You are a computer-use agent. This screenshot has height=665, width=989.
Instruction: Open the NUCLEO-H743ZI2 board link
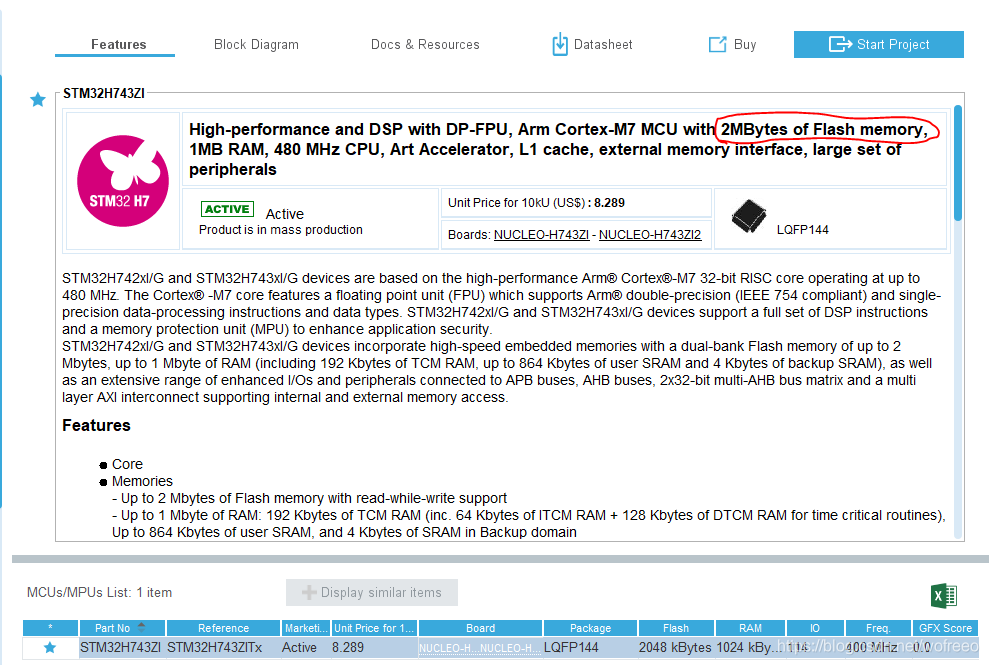(650, 235)
